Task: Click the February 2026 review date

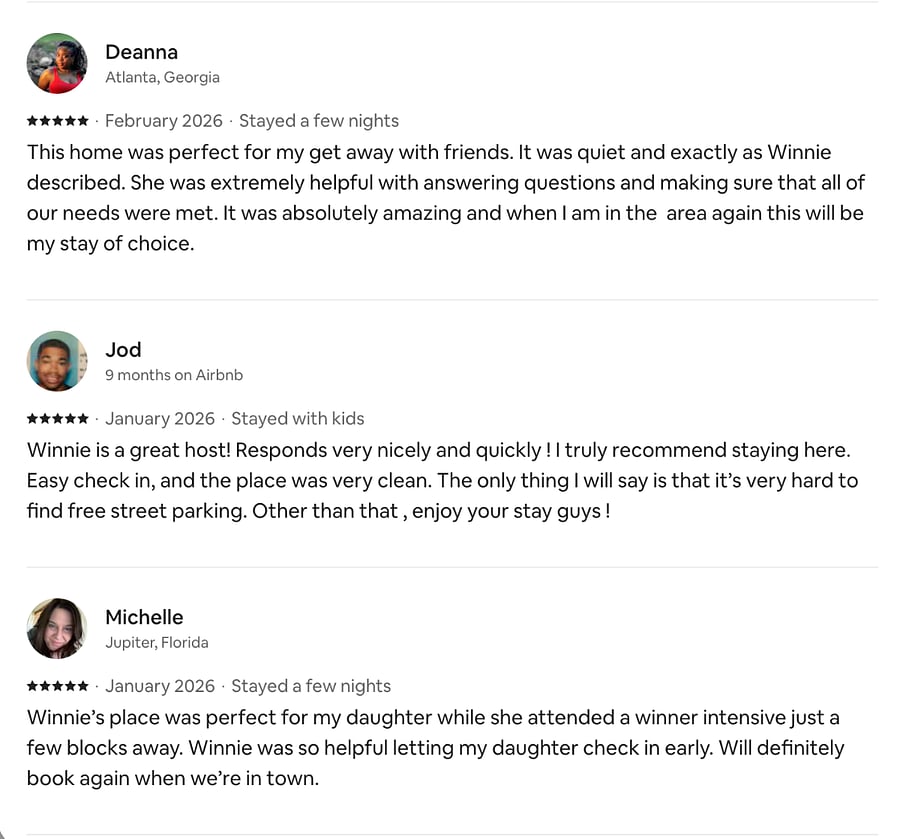Action: coord(164,121)
